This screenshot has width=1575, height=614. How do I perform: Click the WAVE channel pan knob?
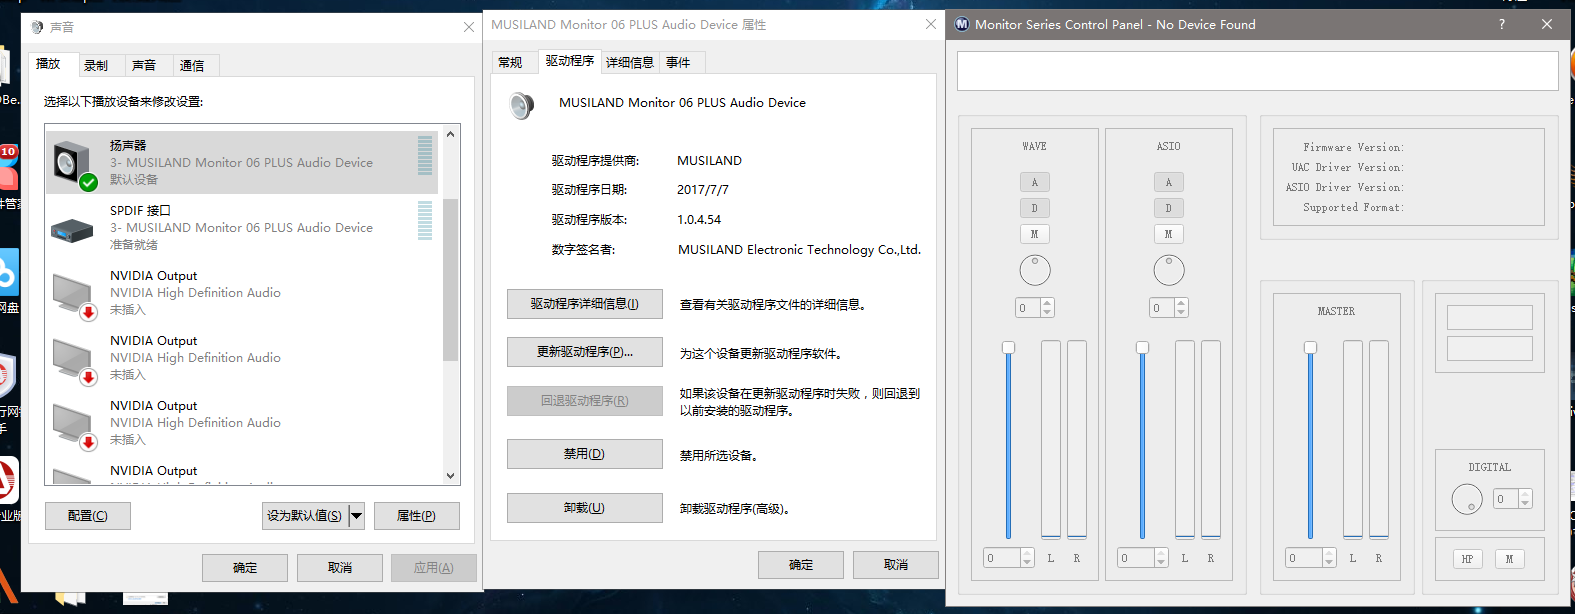point(1034,270)
